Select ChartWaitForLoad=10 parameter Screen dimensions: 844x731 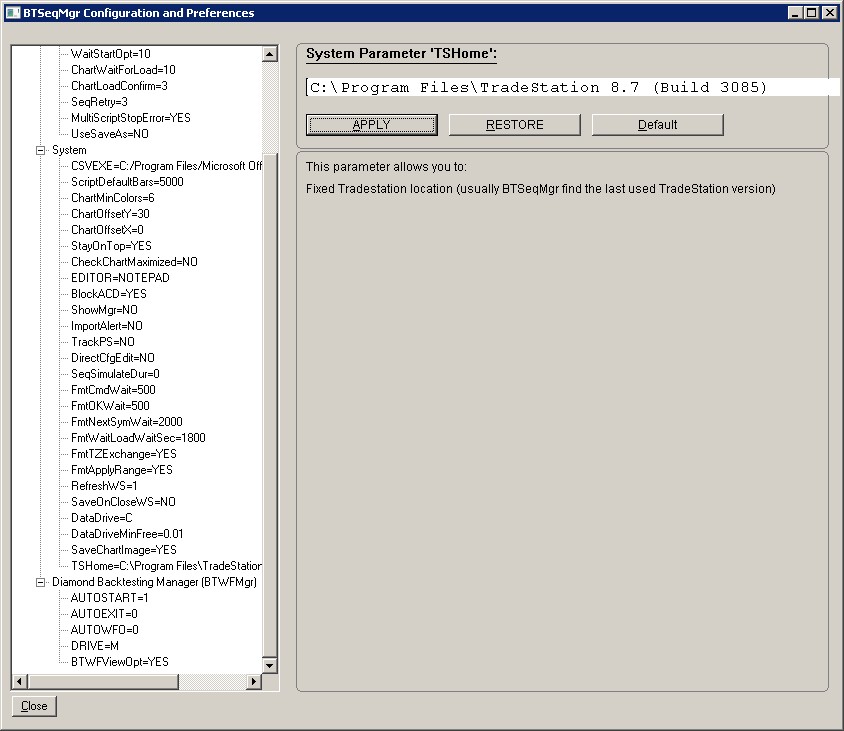[x=123, y=70]
